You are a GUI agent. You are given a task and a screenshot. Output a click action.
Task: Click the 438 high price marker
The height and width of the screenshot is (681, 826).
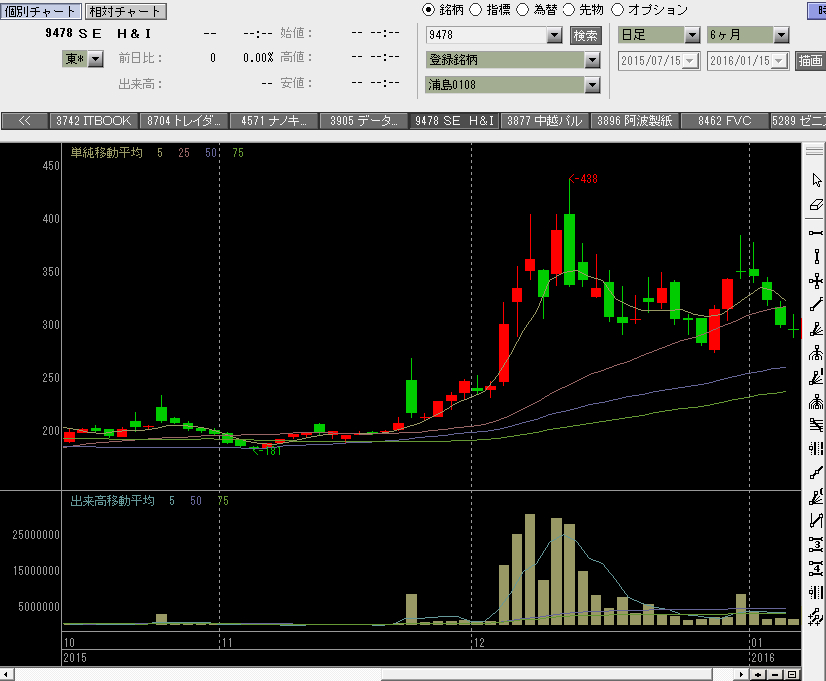click(584, 179)
